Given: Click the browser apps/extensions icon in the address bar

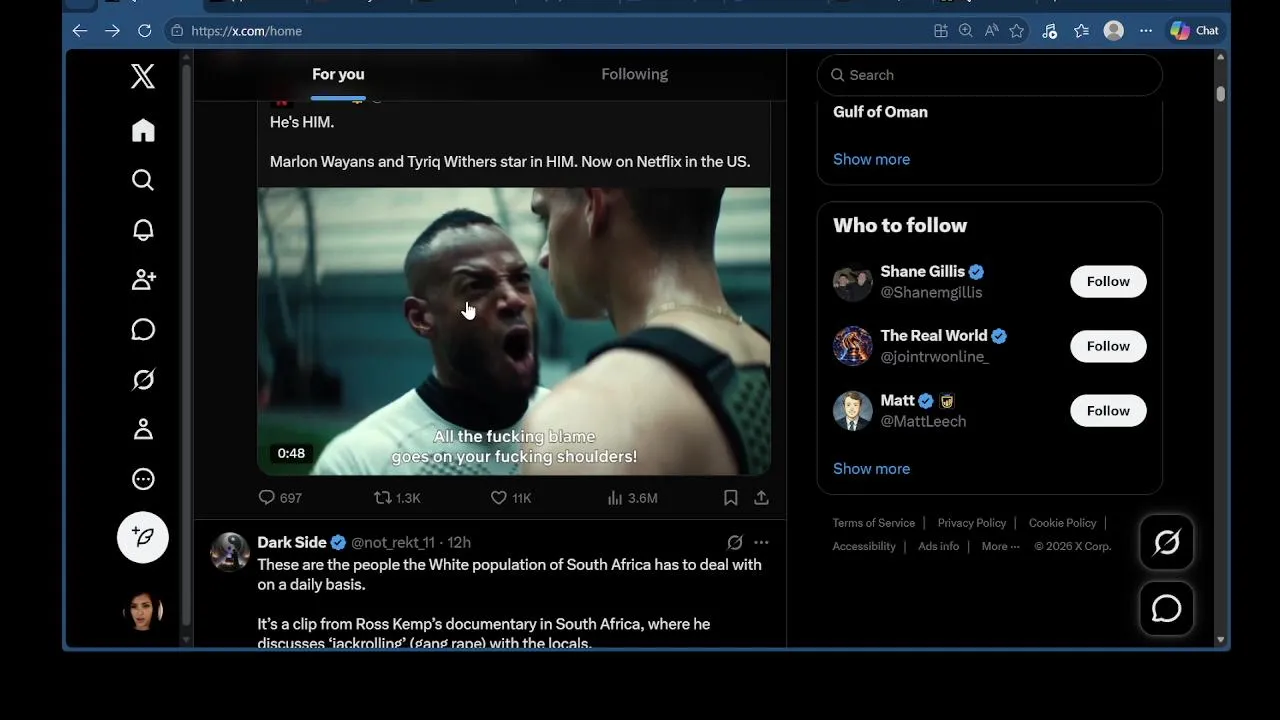Looking at the screenshot, I should (941, 31).
